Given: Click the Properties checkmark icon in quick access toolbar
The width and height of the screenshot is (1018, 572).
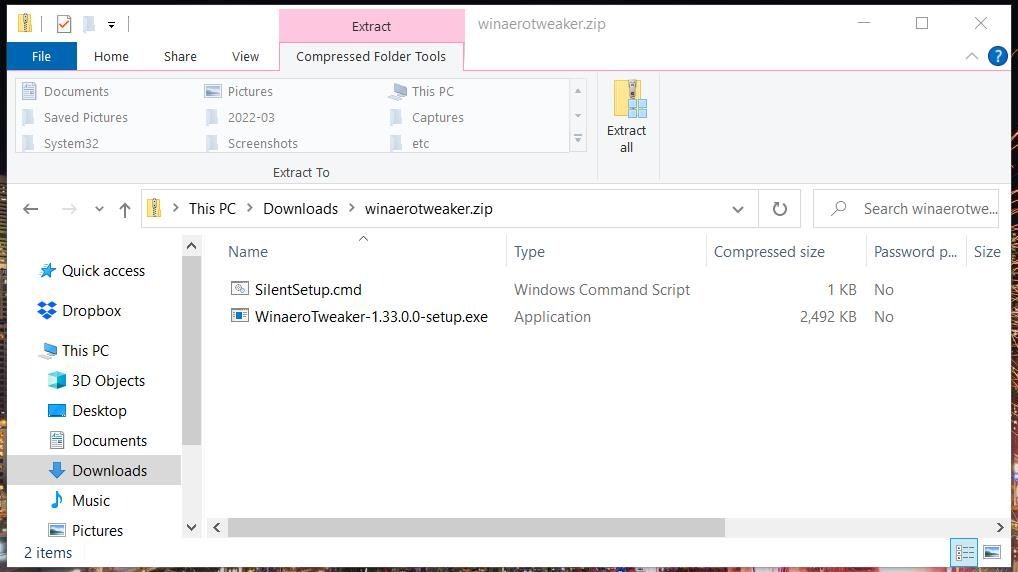Looking at the screenshot, I should click(64, 24).
